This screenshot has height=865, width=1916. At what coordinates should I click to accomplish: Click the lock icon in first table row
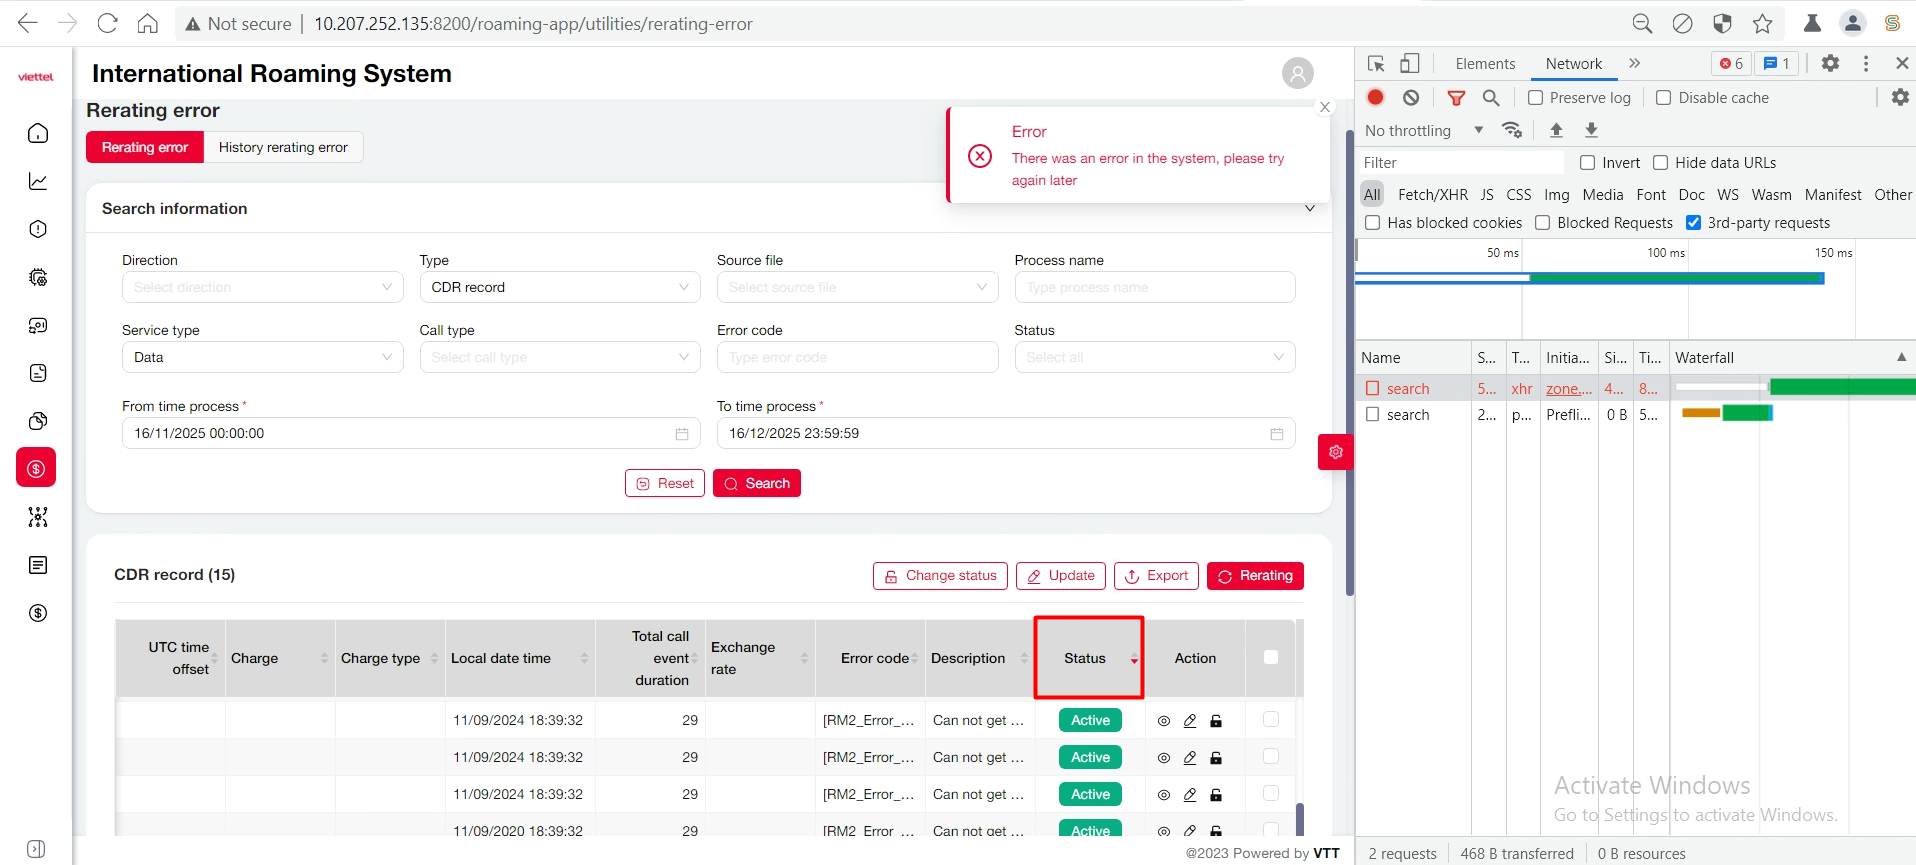[x=1216, y=721]
